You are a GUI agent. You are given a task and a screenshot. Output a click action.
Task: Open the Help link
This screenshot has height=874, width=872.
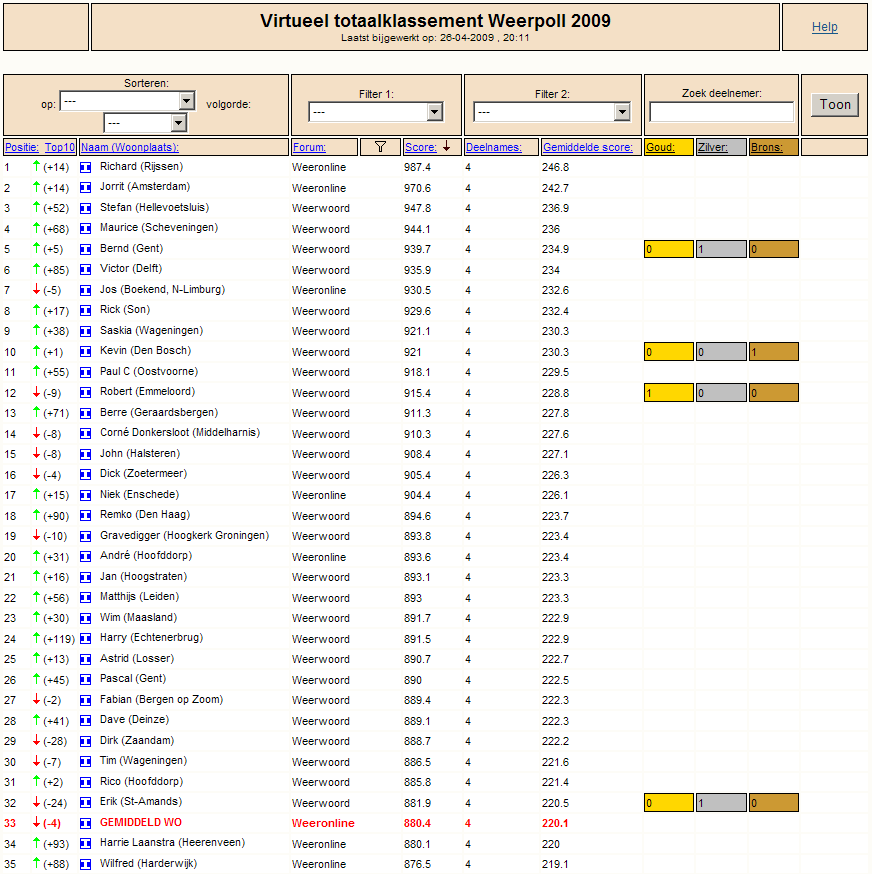pyautogui.click(x=825, y=27)
